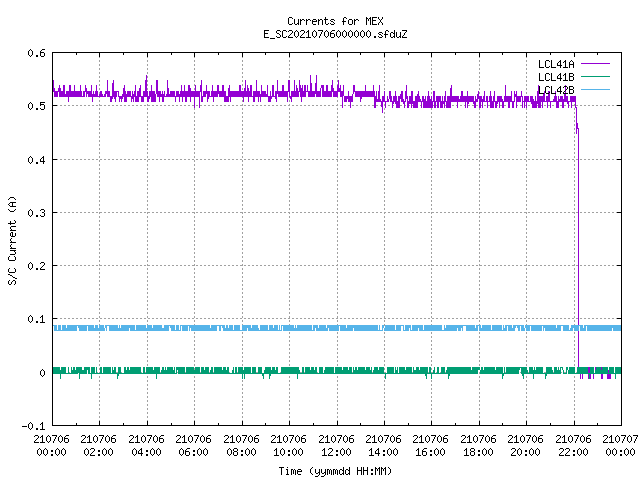Click the 210706 02:00 x-axis tick label
Viewport: 640px width, 480px height.
pos(98,445)
